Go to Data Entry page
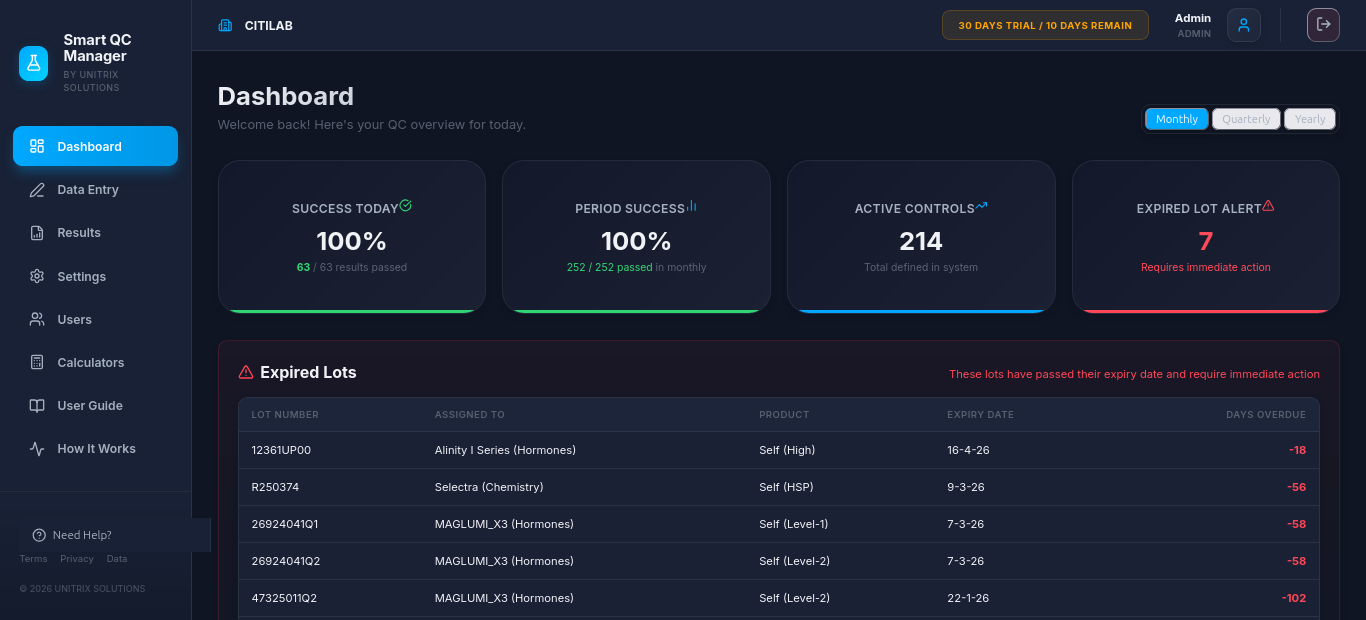This screenshot has height=620, width=1366. tap(95, 190)
